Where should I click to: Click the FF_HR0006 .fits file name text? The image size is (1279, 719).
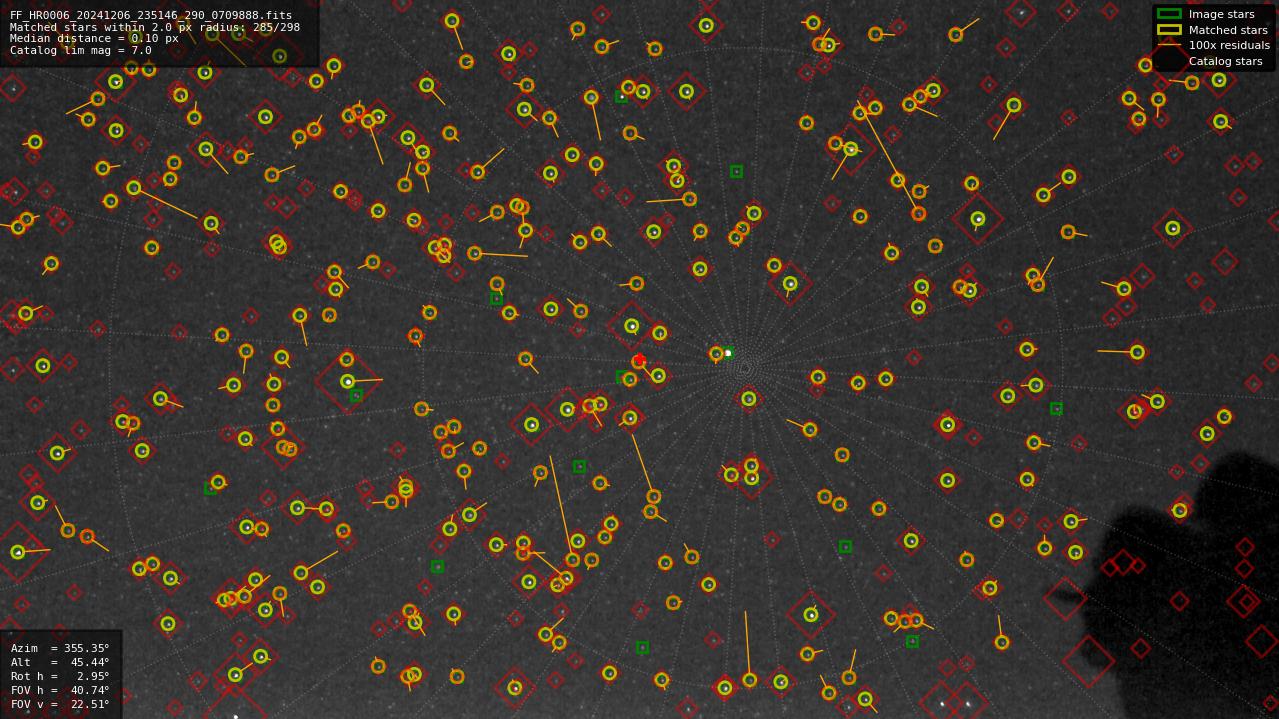pyautogui.click(x=151, y=16)
